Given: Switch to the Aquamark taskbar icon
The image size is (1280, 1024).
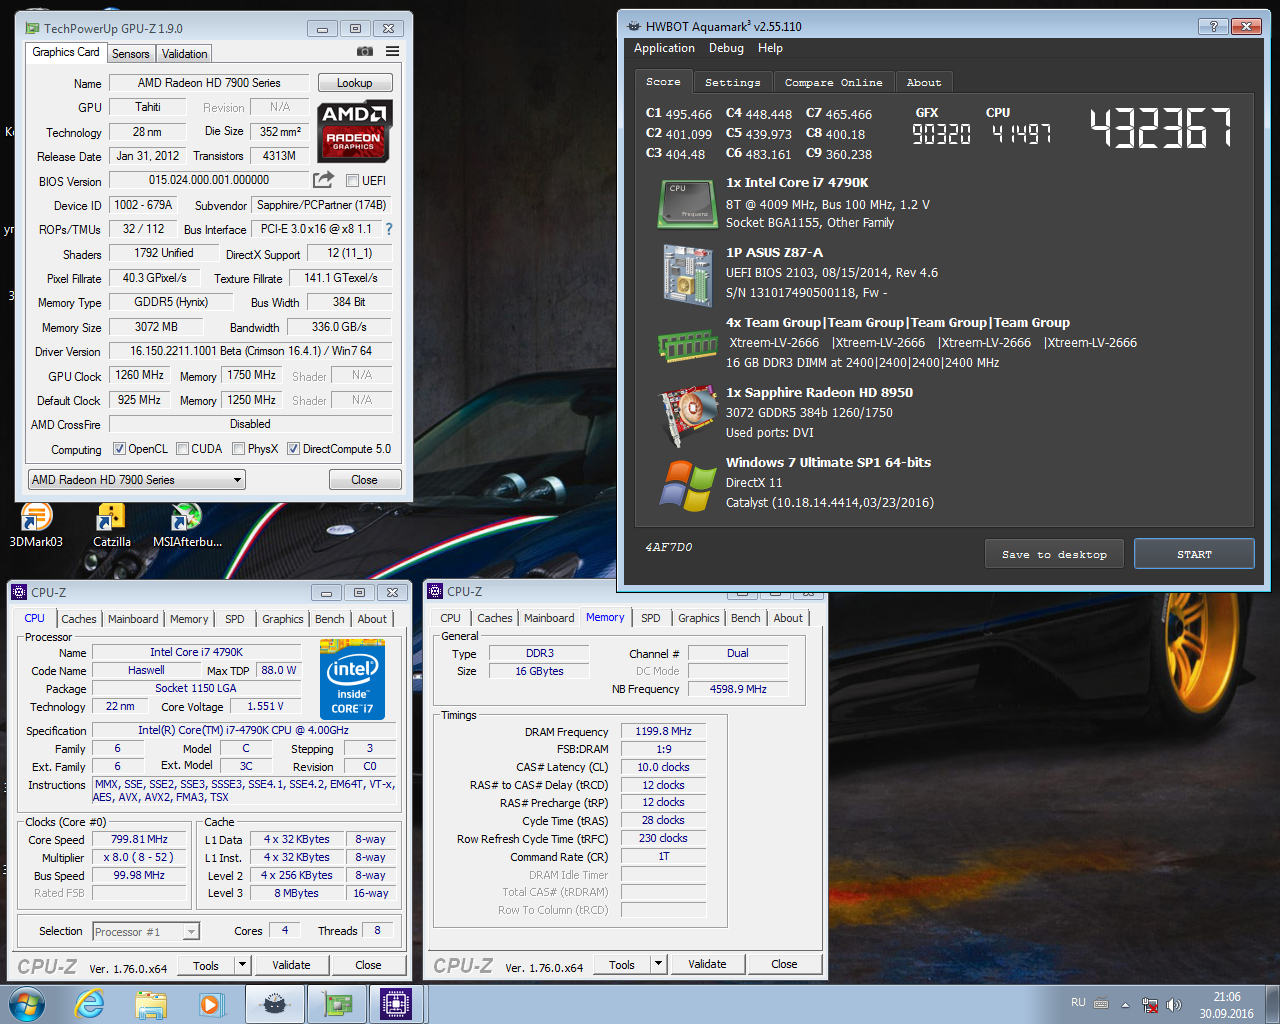Looking at the screenshot, I should coord(275,1004).
